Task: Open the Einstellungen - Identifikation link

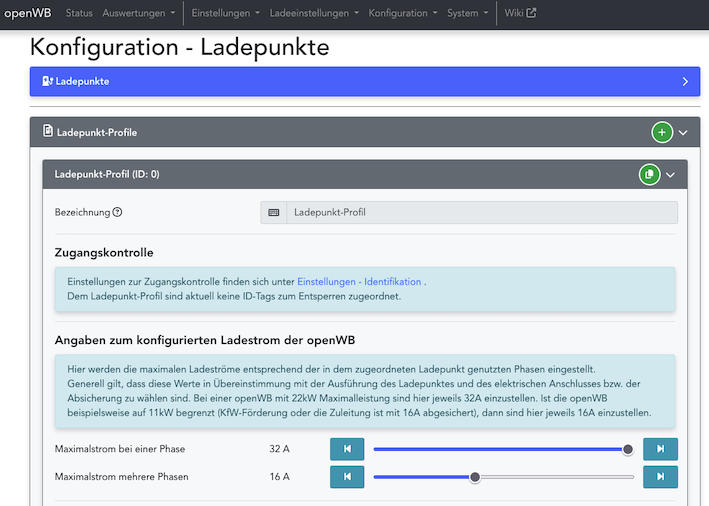Action: point(359,282)
